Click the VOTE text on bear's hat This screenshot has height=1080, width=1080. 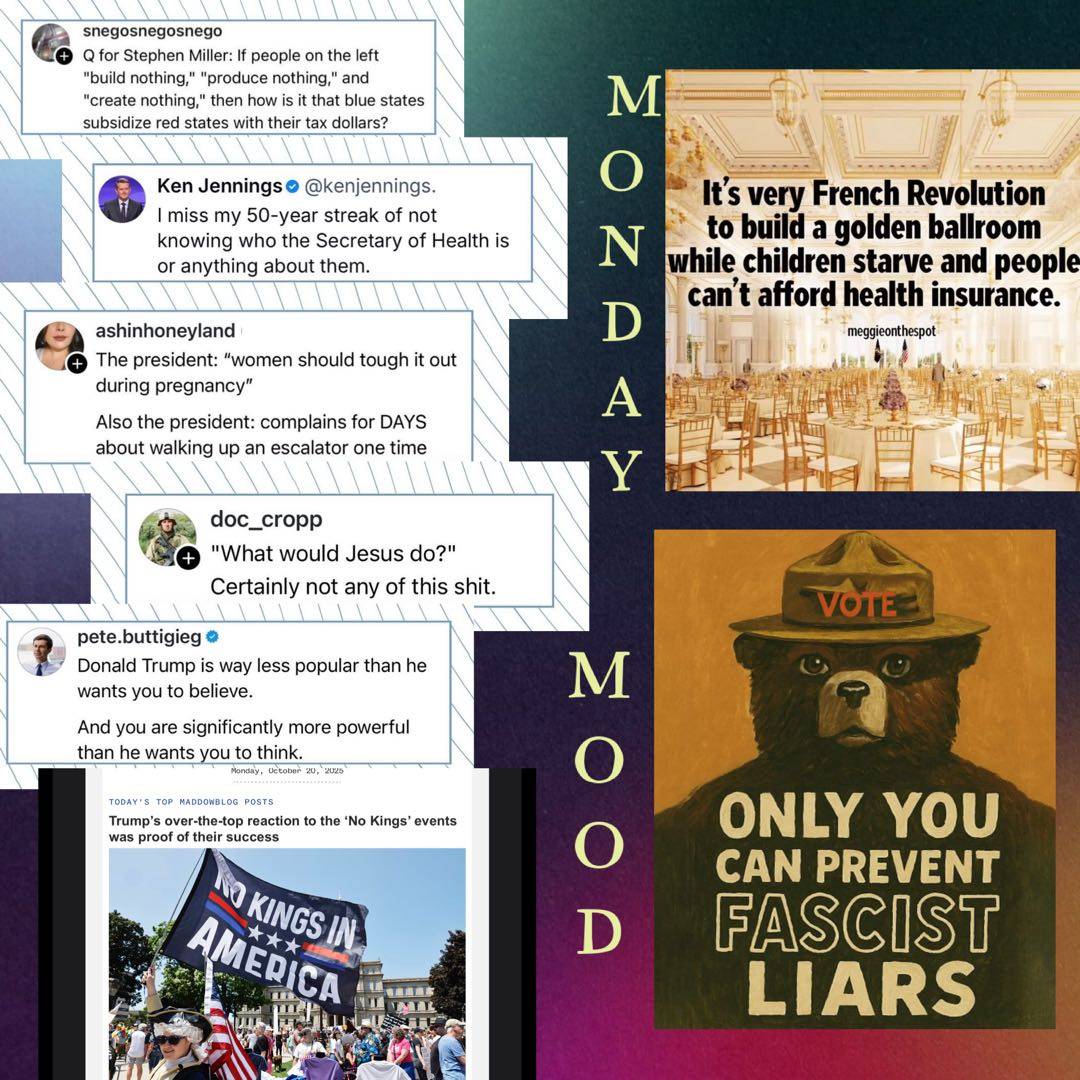coord(857,604)
